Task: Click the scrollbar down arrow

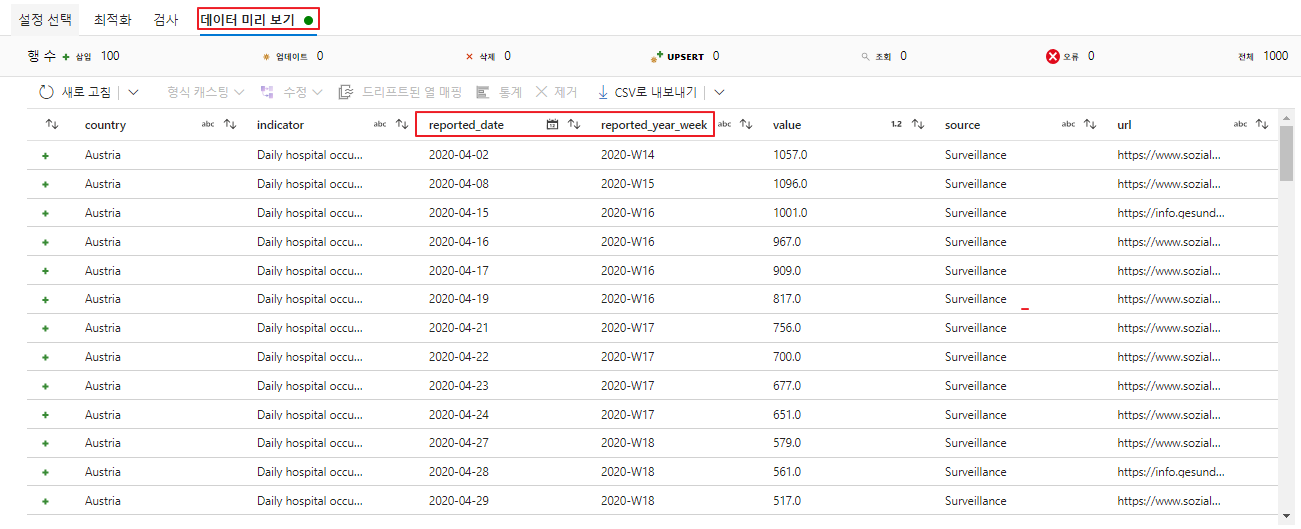Action: tap(1286, 516)
